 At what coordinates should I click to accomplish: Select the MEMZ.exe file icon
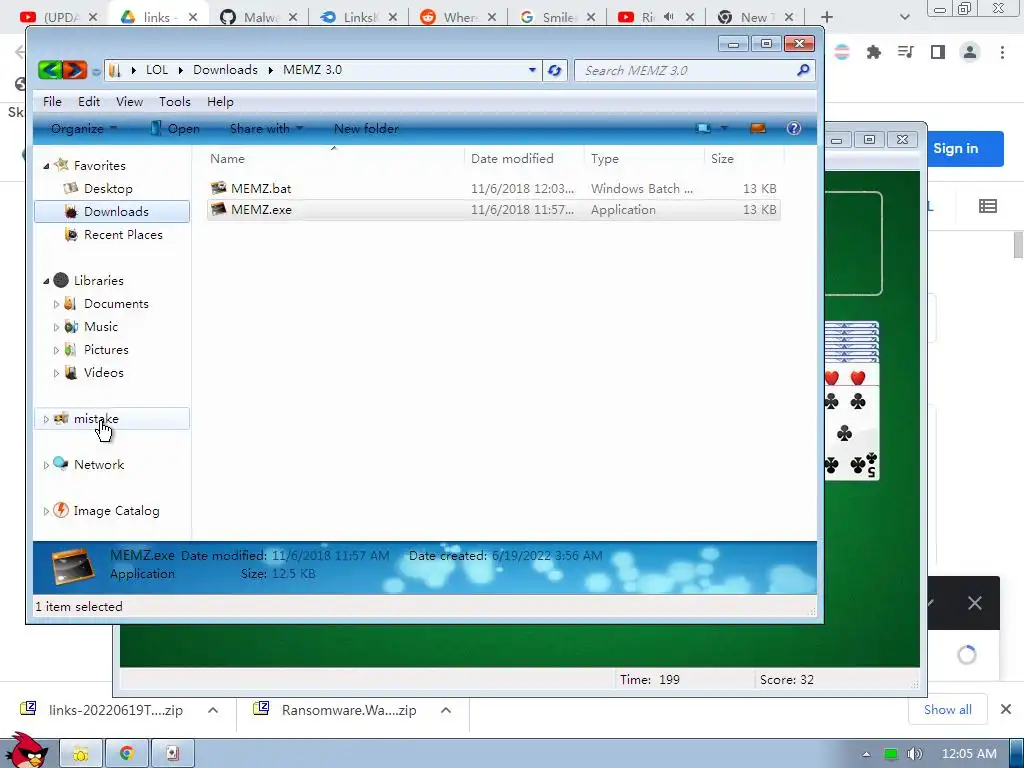[219, 209]
